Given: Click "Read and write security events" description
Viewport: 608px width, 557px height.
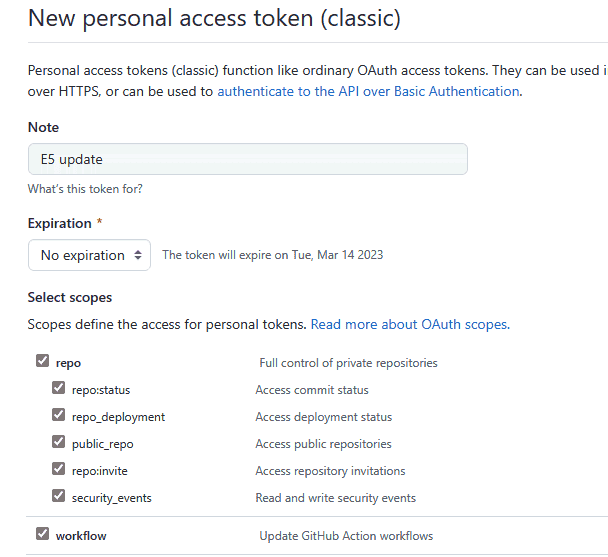Looking at the screenshot, I should click(335, 498).
